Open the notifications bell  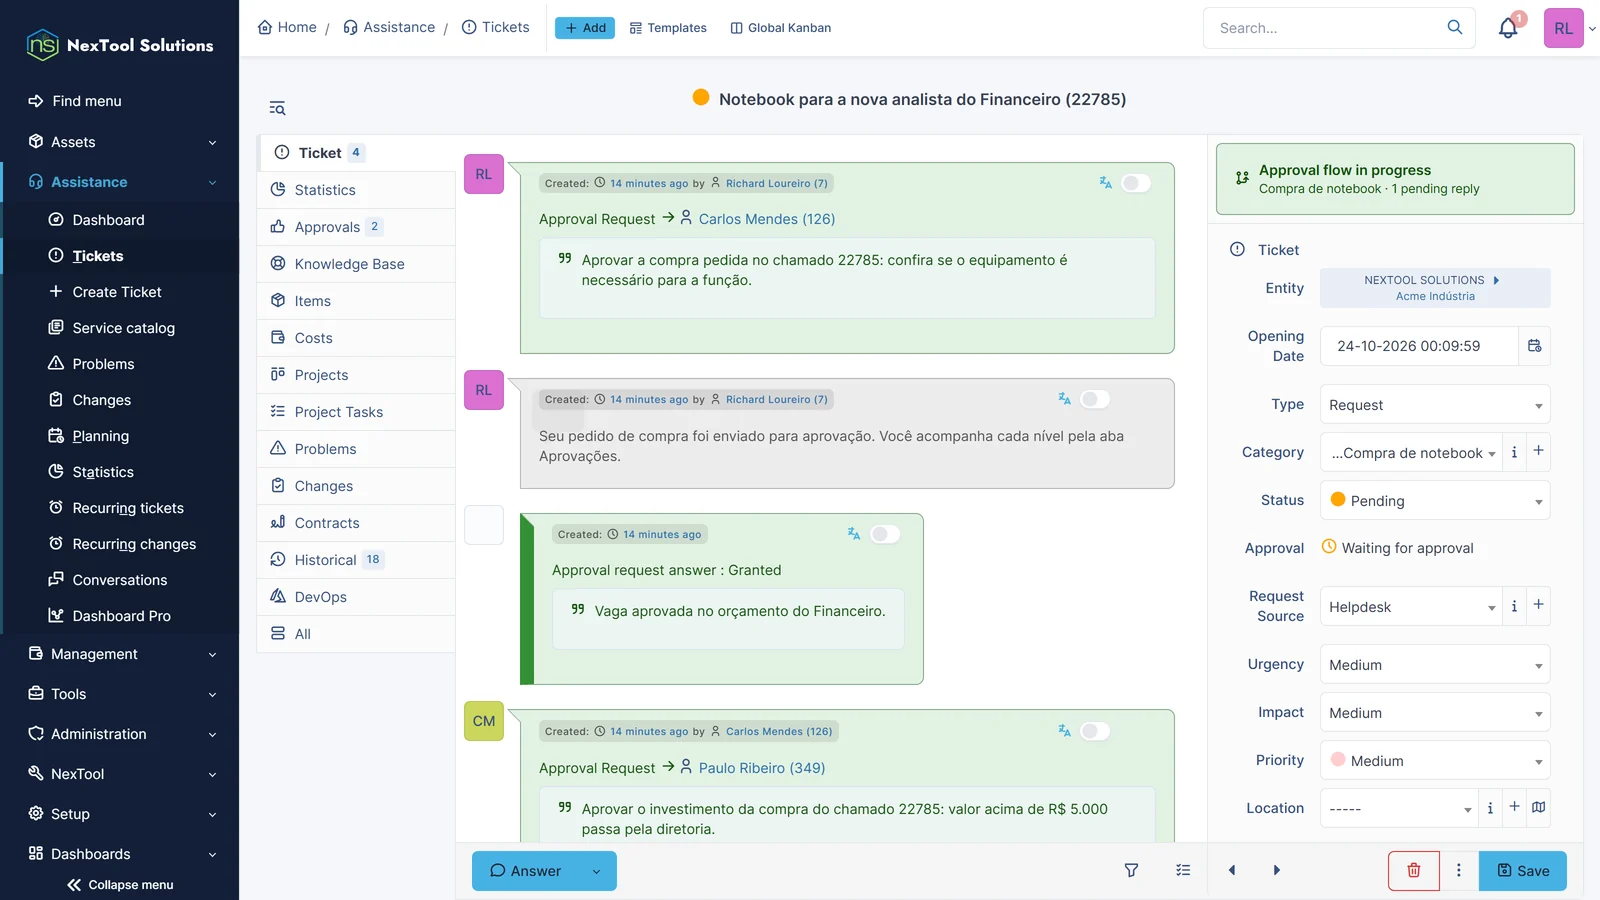click(x=1508, y=28)
